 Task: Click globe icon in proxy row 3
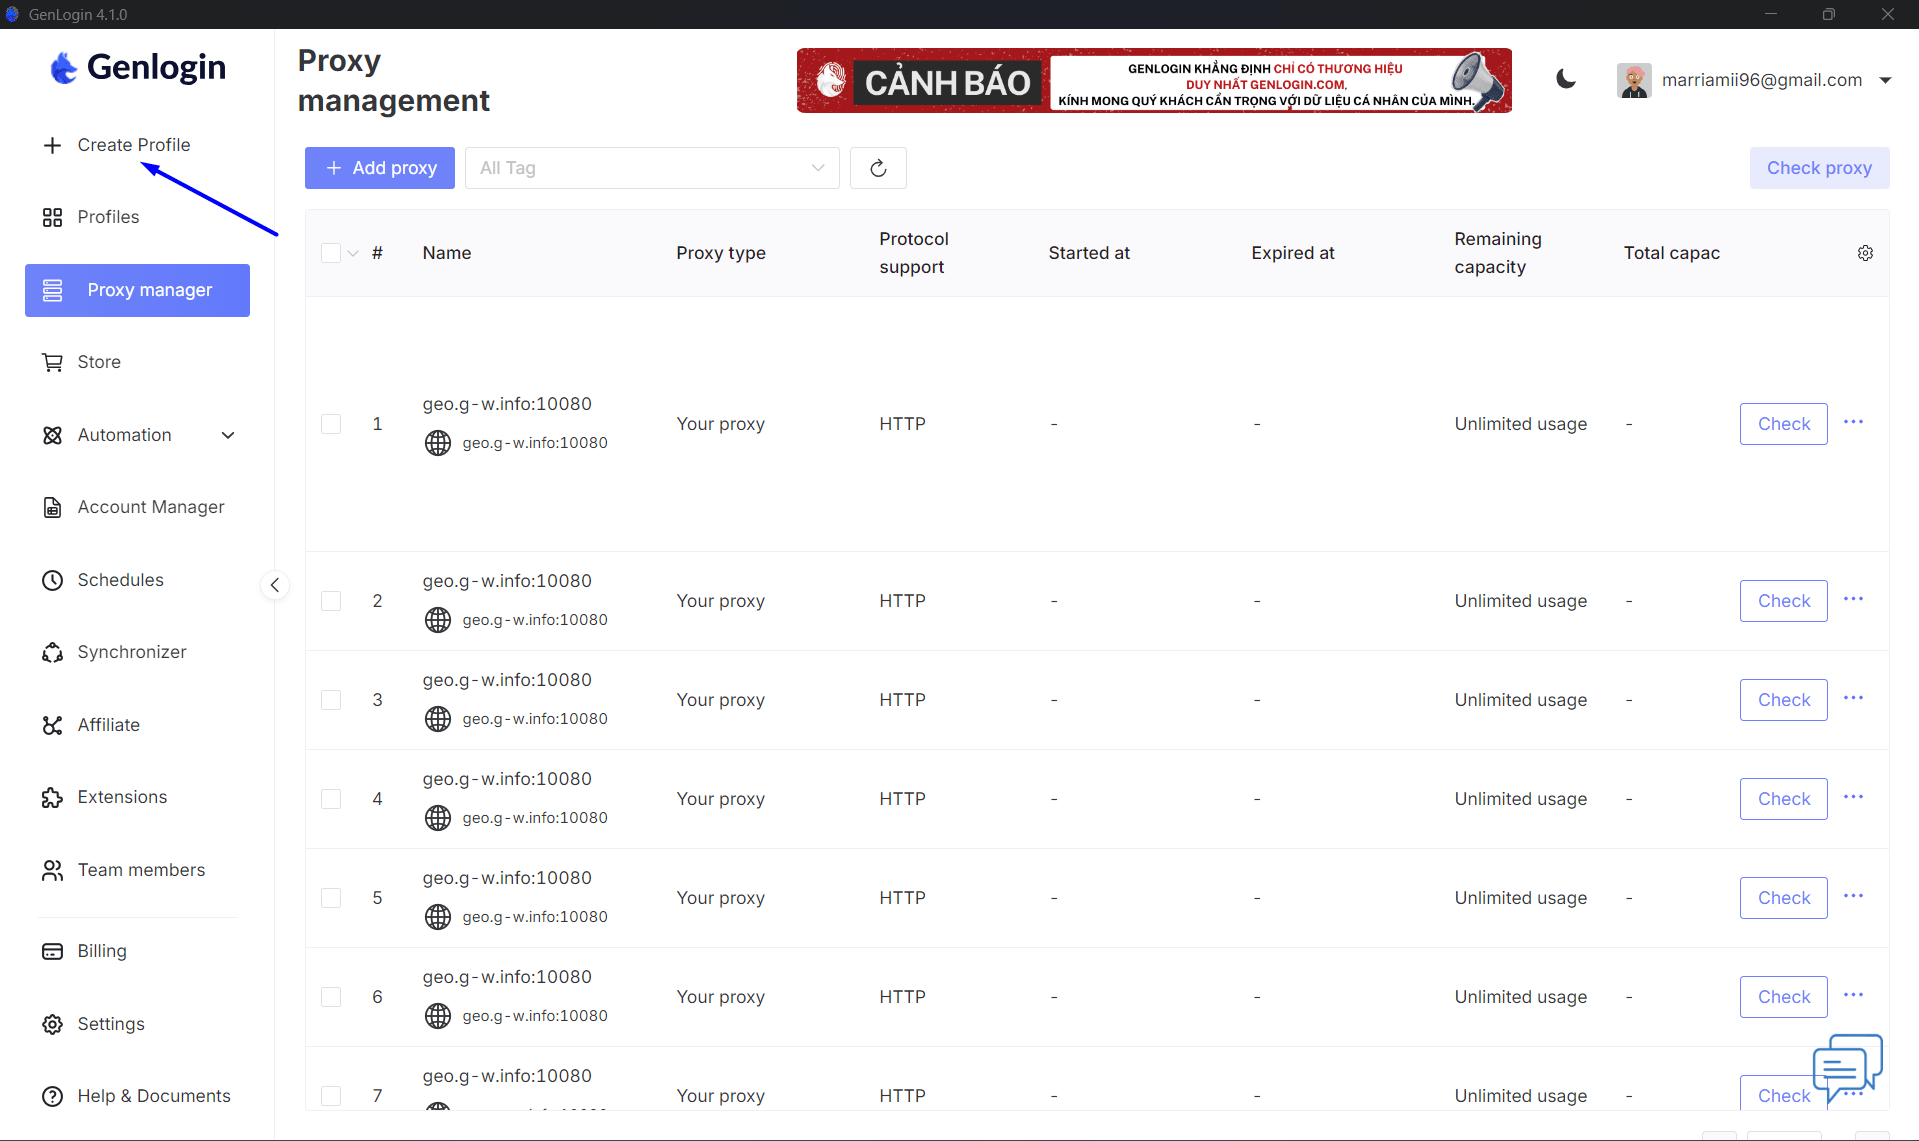(438, 719)
